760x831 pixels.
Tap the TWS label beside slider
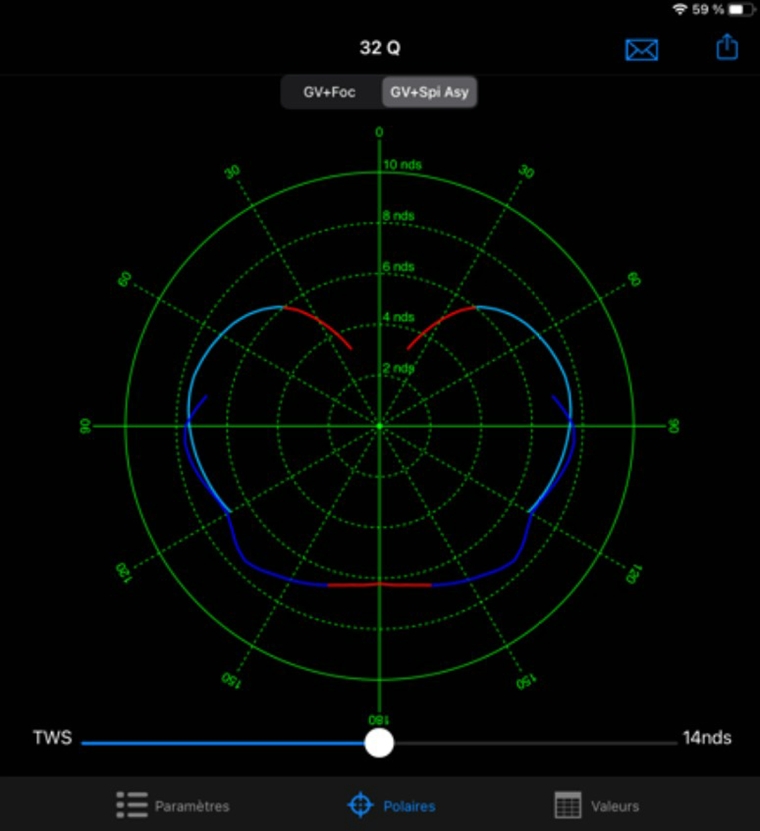click(x=52, y=738)
